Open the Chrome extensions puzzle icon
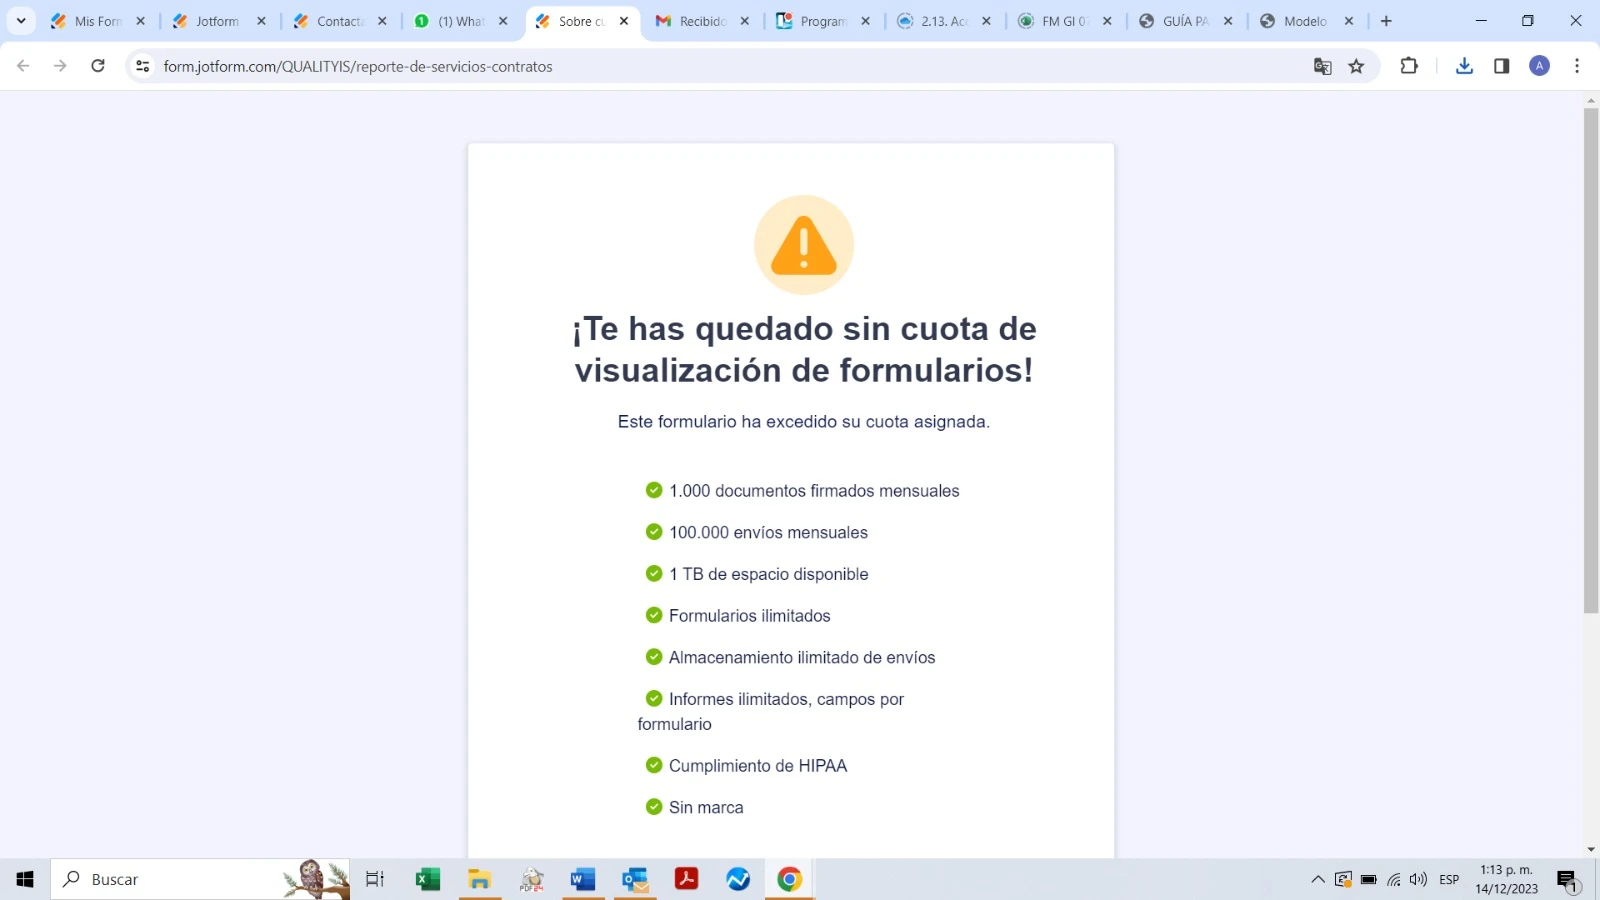Image resolution: width=1600 pixels, height=900 pixels. [1409, 66]
